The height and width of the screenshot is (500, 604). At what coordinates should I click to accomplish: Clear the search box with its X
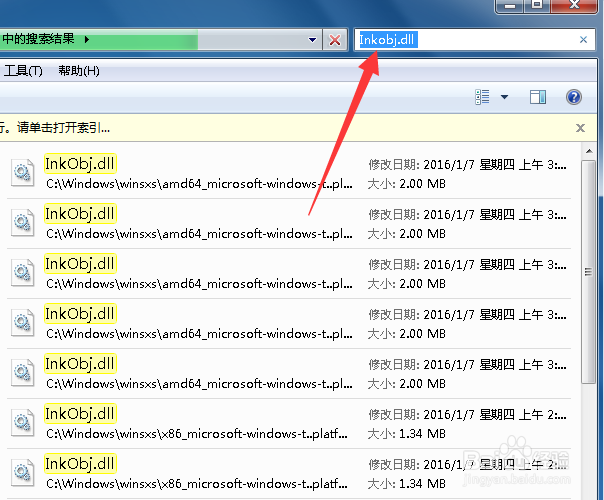(x=583, y=40)
